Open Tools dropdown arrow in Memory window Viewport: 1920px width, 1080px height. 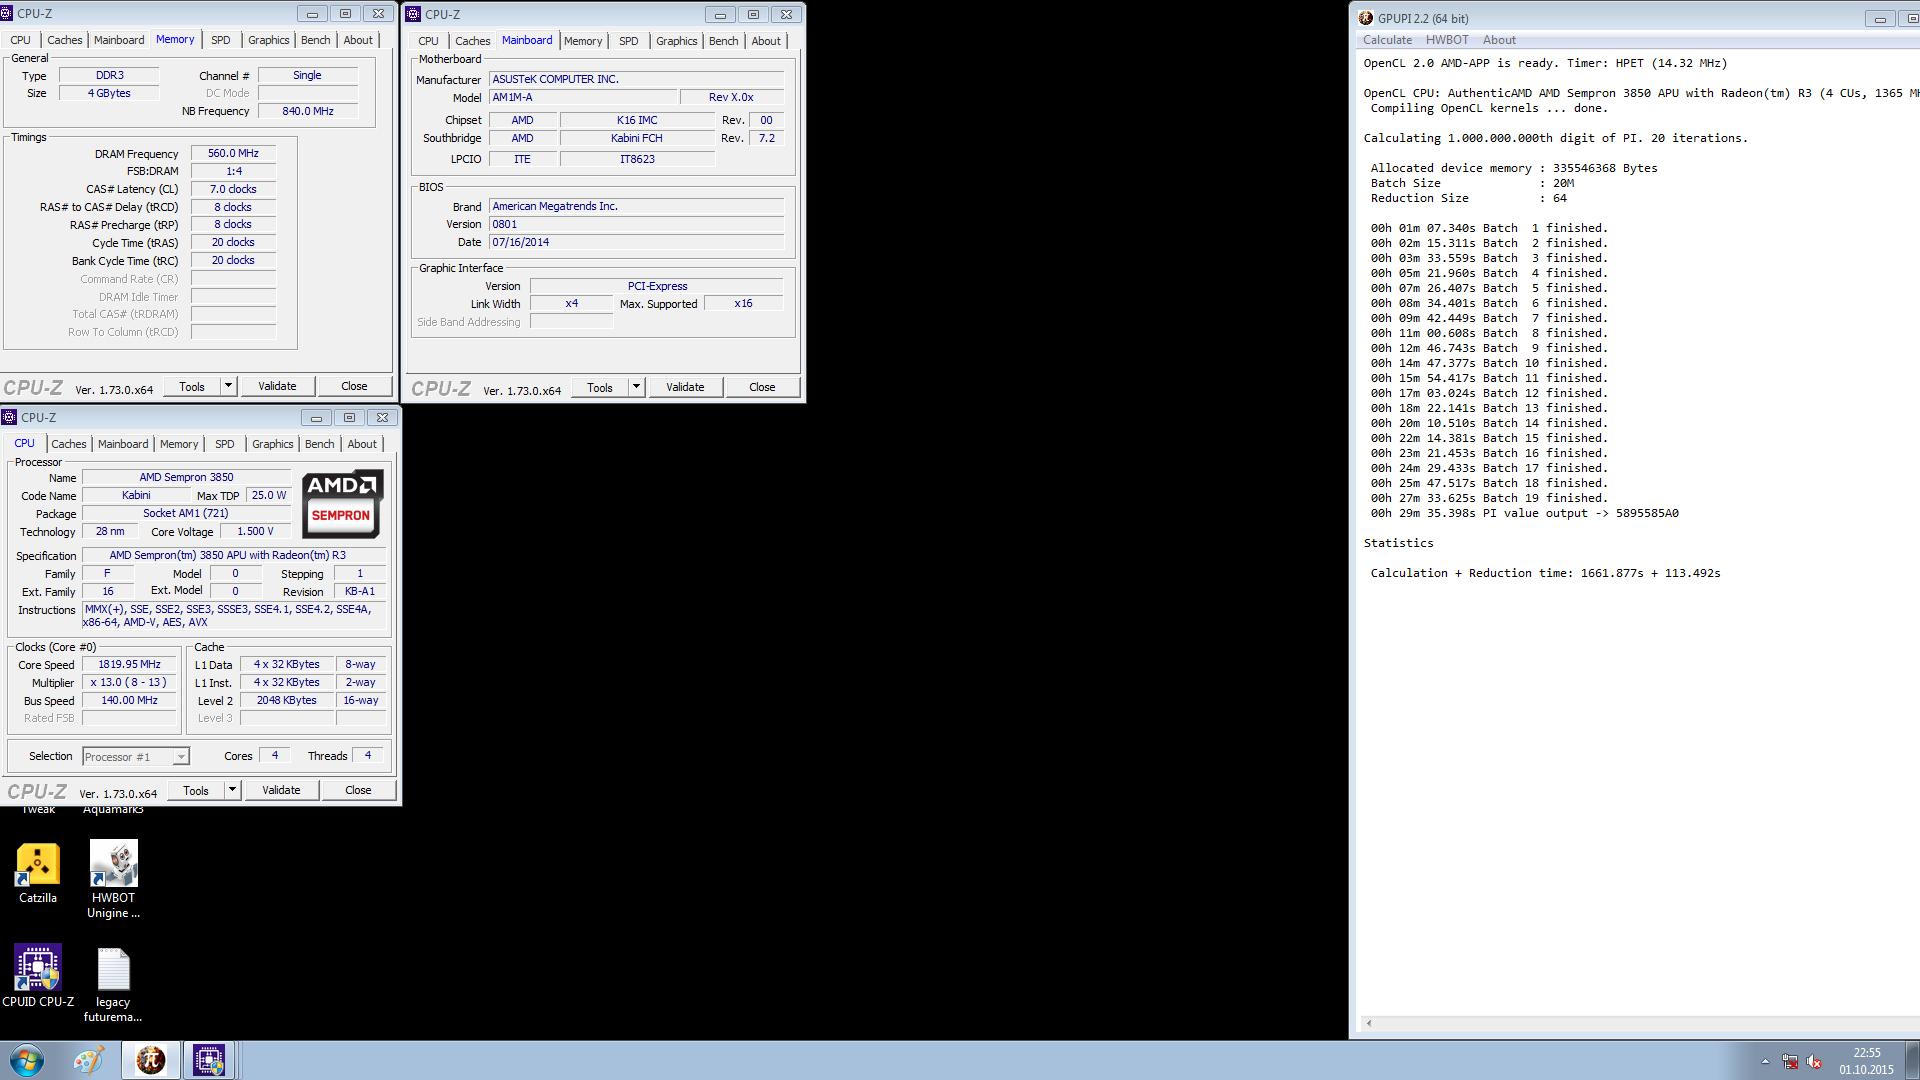point(228,386)
